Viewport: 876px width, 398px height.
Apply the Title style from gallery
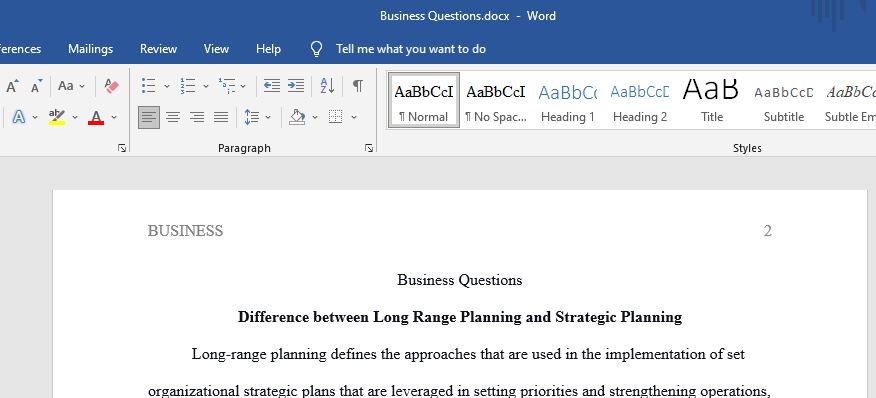click(712, 101)
